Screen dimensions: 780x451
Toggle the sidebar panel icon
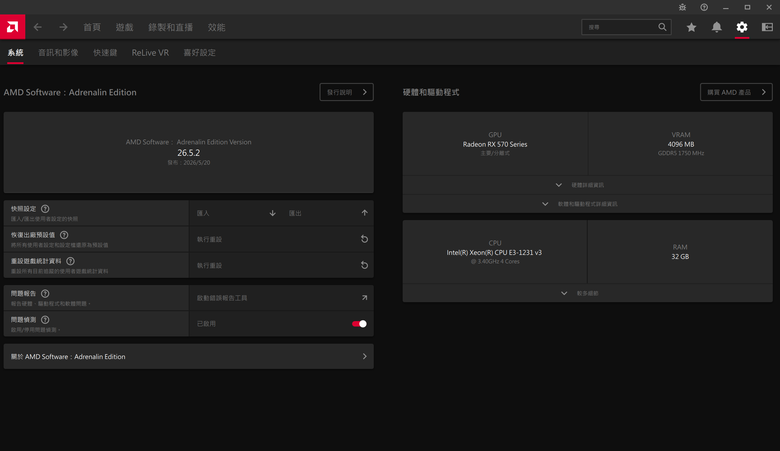(767, 27)
